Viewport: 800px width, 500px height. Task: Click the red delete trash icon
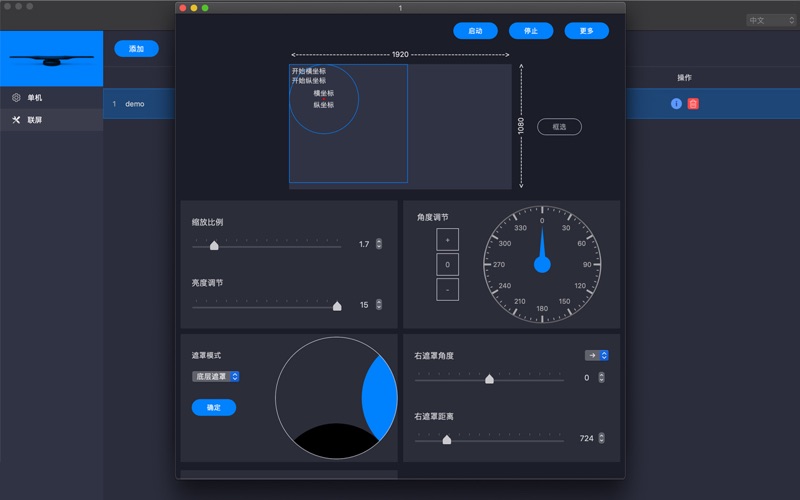click(x=693, y=104)
